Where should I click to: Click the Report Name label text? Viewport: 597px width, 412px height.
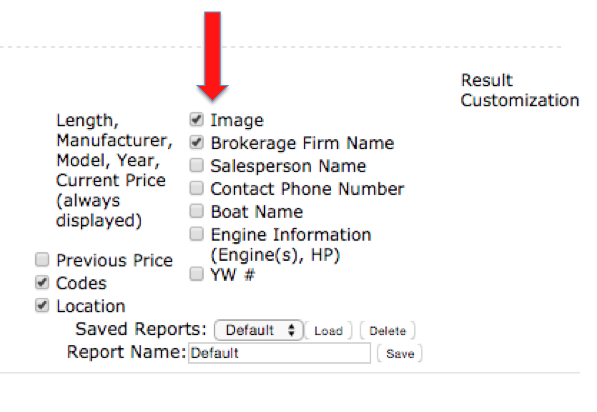pos(126,352)
